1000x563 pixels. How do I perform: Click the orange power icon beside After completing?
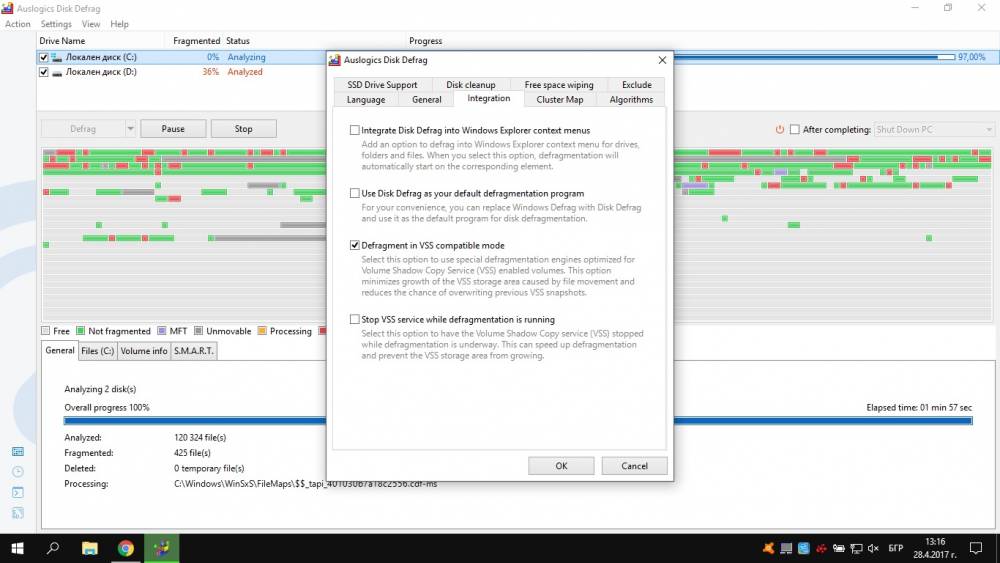(779, 129)
